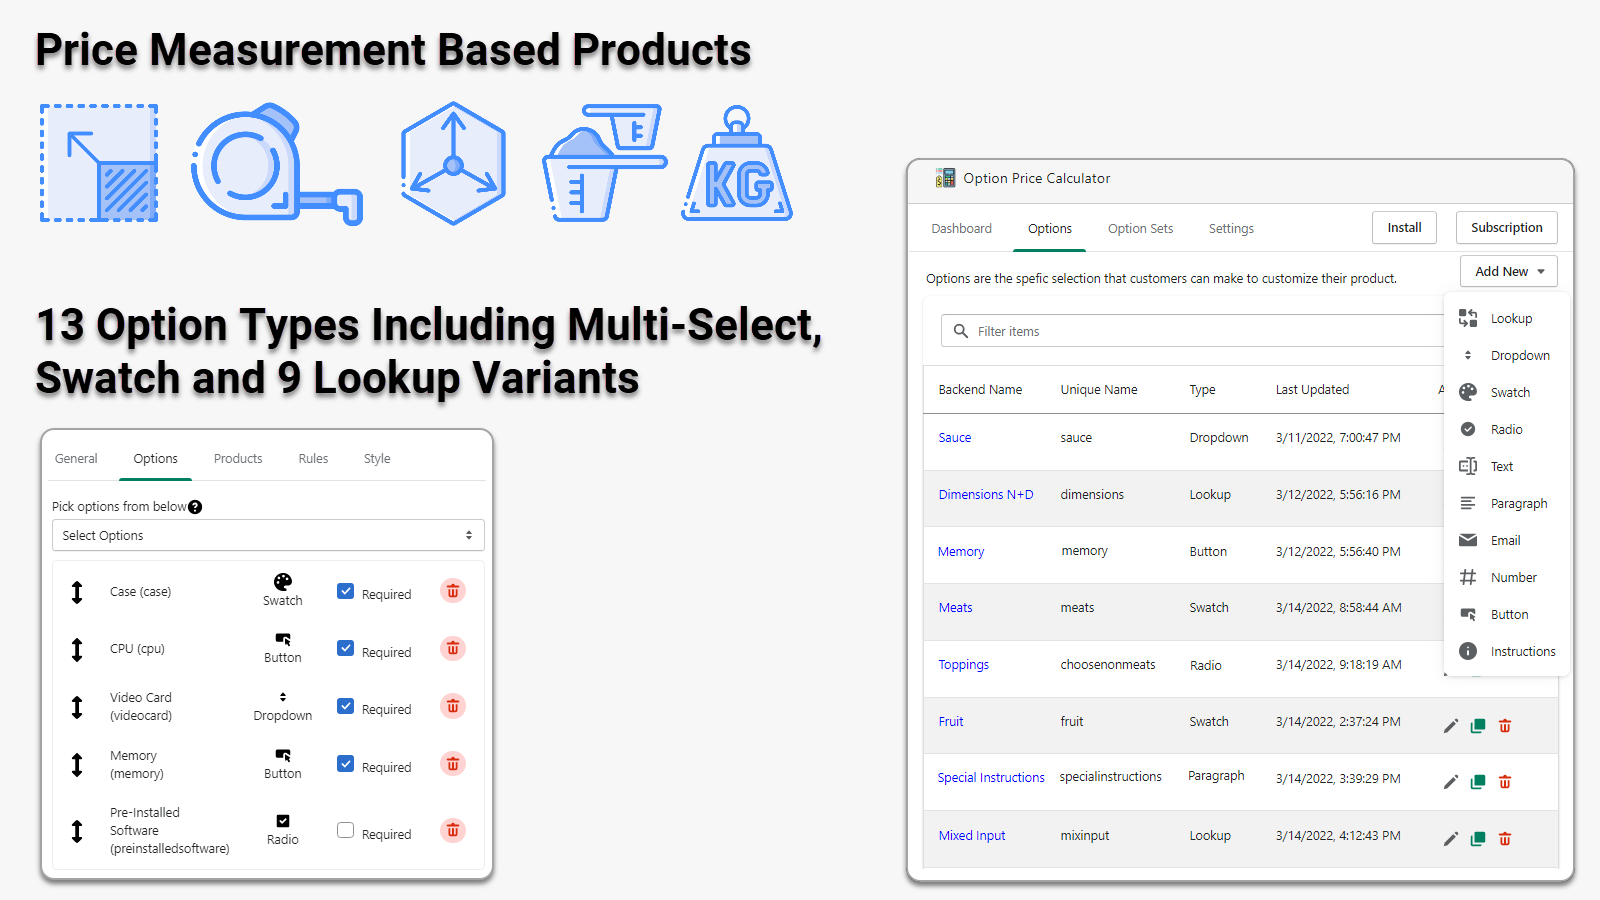Delete the Memory option row
The image size is (1600, 900).
tap(453, 764)
